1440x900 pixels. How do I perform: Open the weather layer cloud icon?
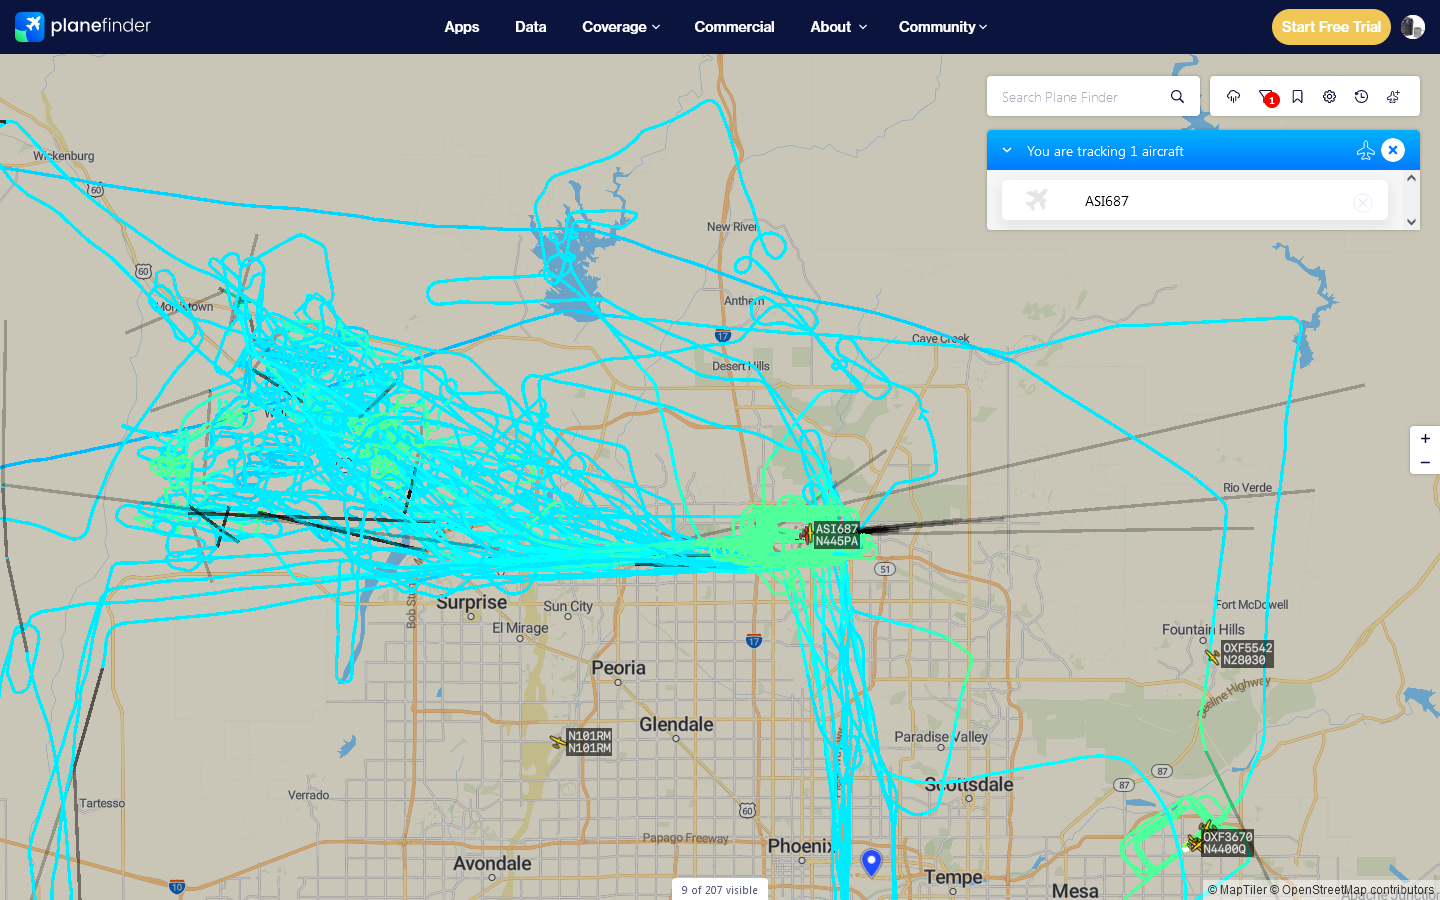(1233, 97)
